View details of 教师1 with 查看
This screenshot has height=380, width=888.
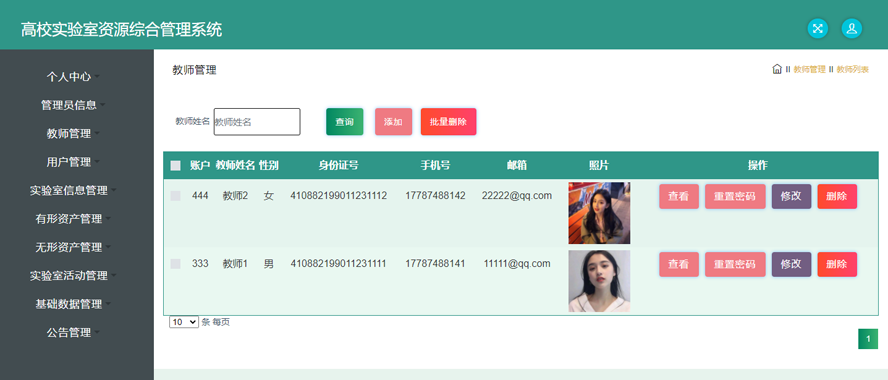coord(678,264)
